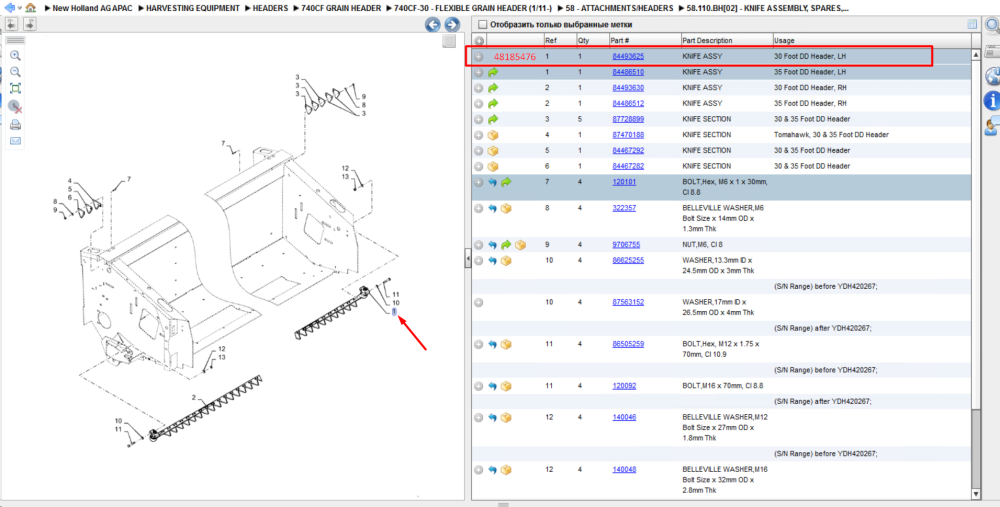Expand the pane using the right-arrow panel button
The image size is (1000, 507).
(29, 25)
